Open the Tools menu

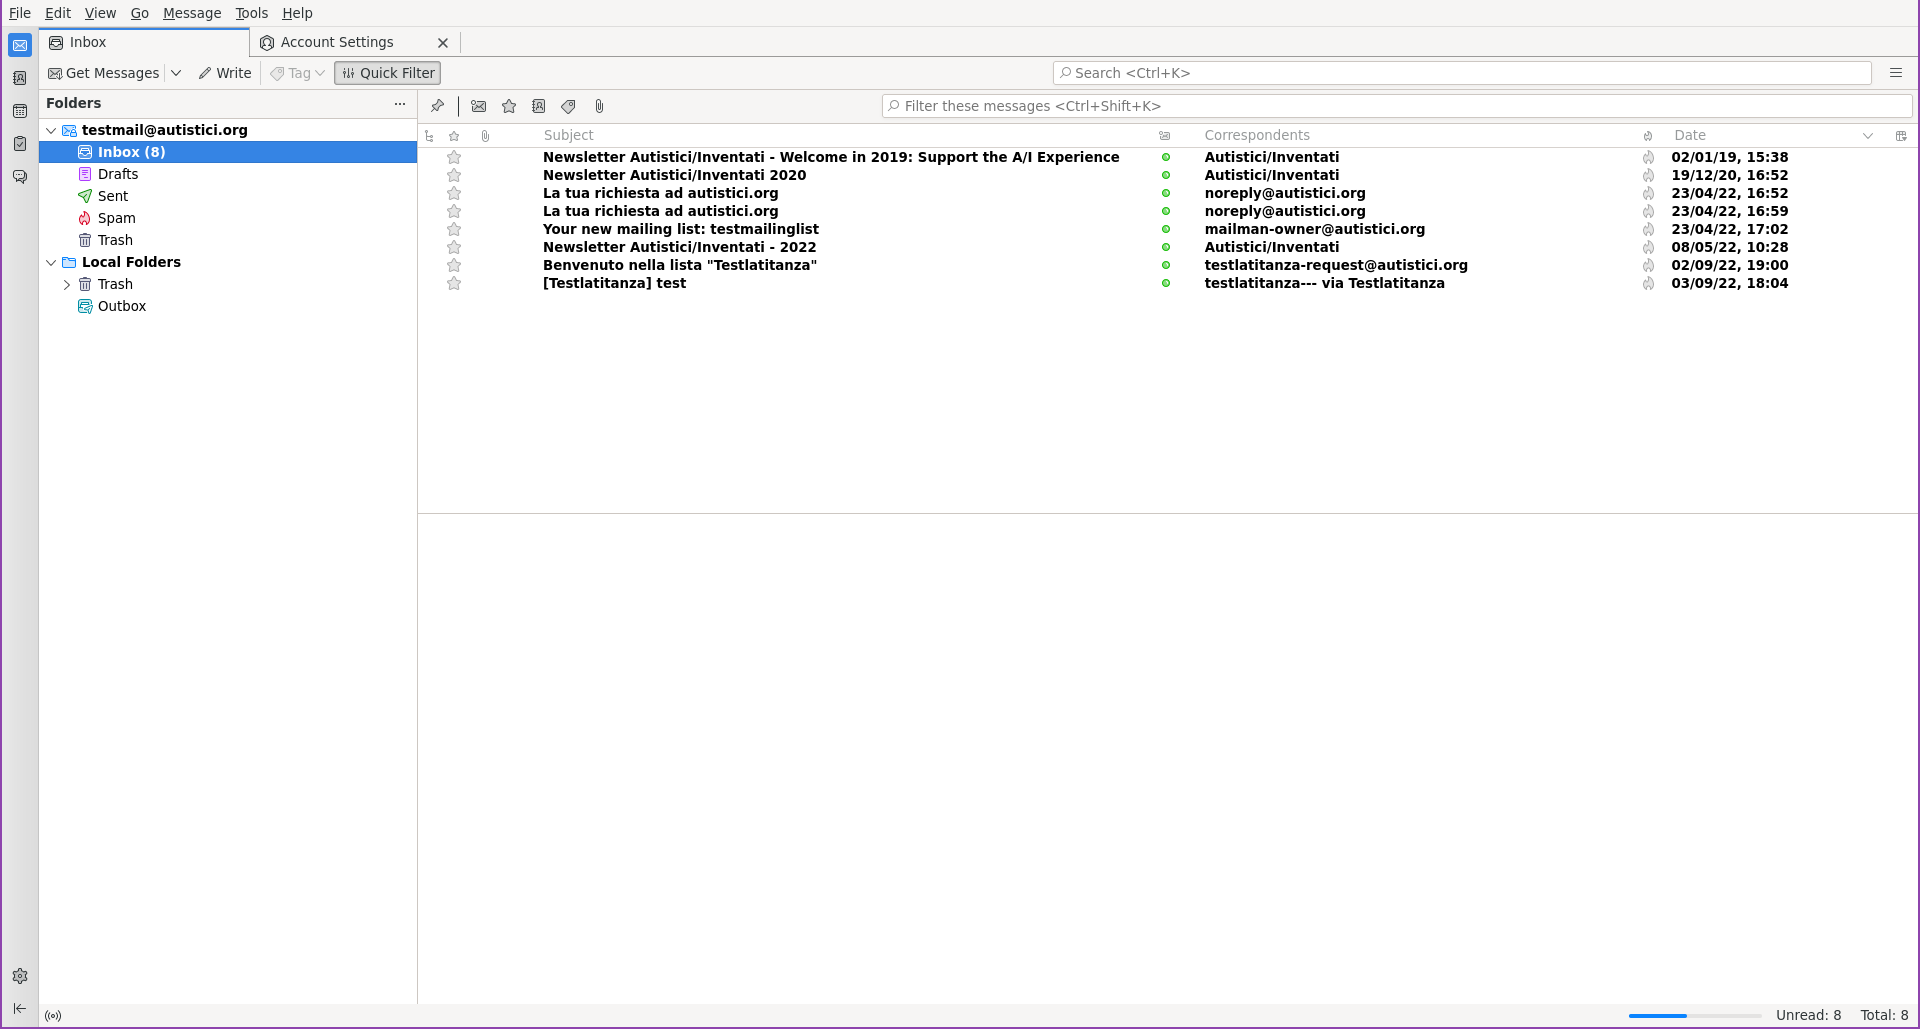coord(251,13)
